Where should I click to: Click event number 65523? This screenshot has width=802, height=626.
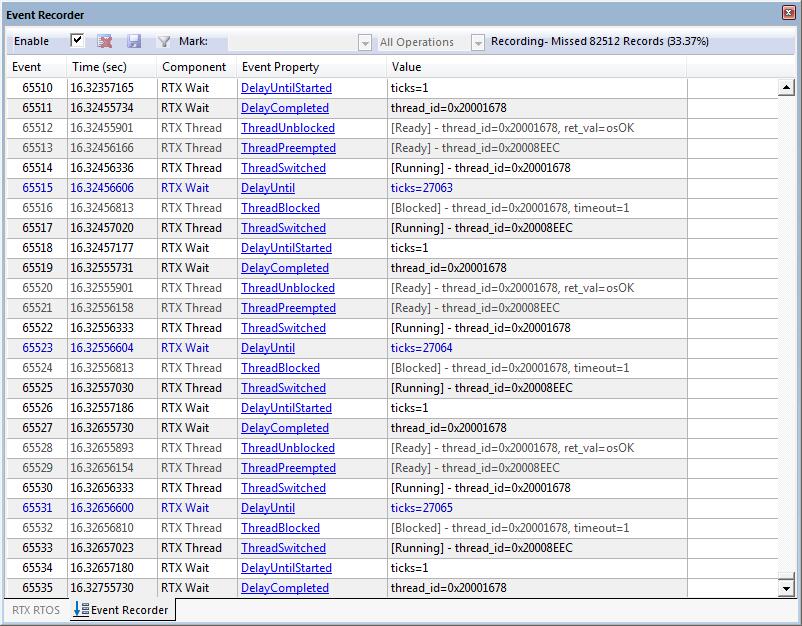[37, 348]
